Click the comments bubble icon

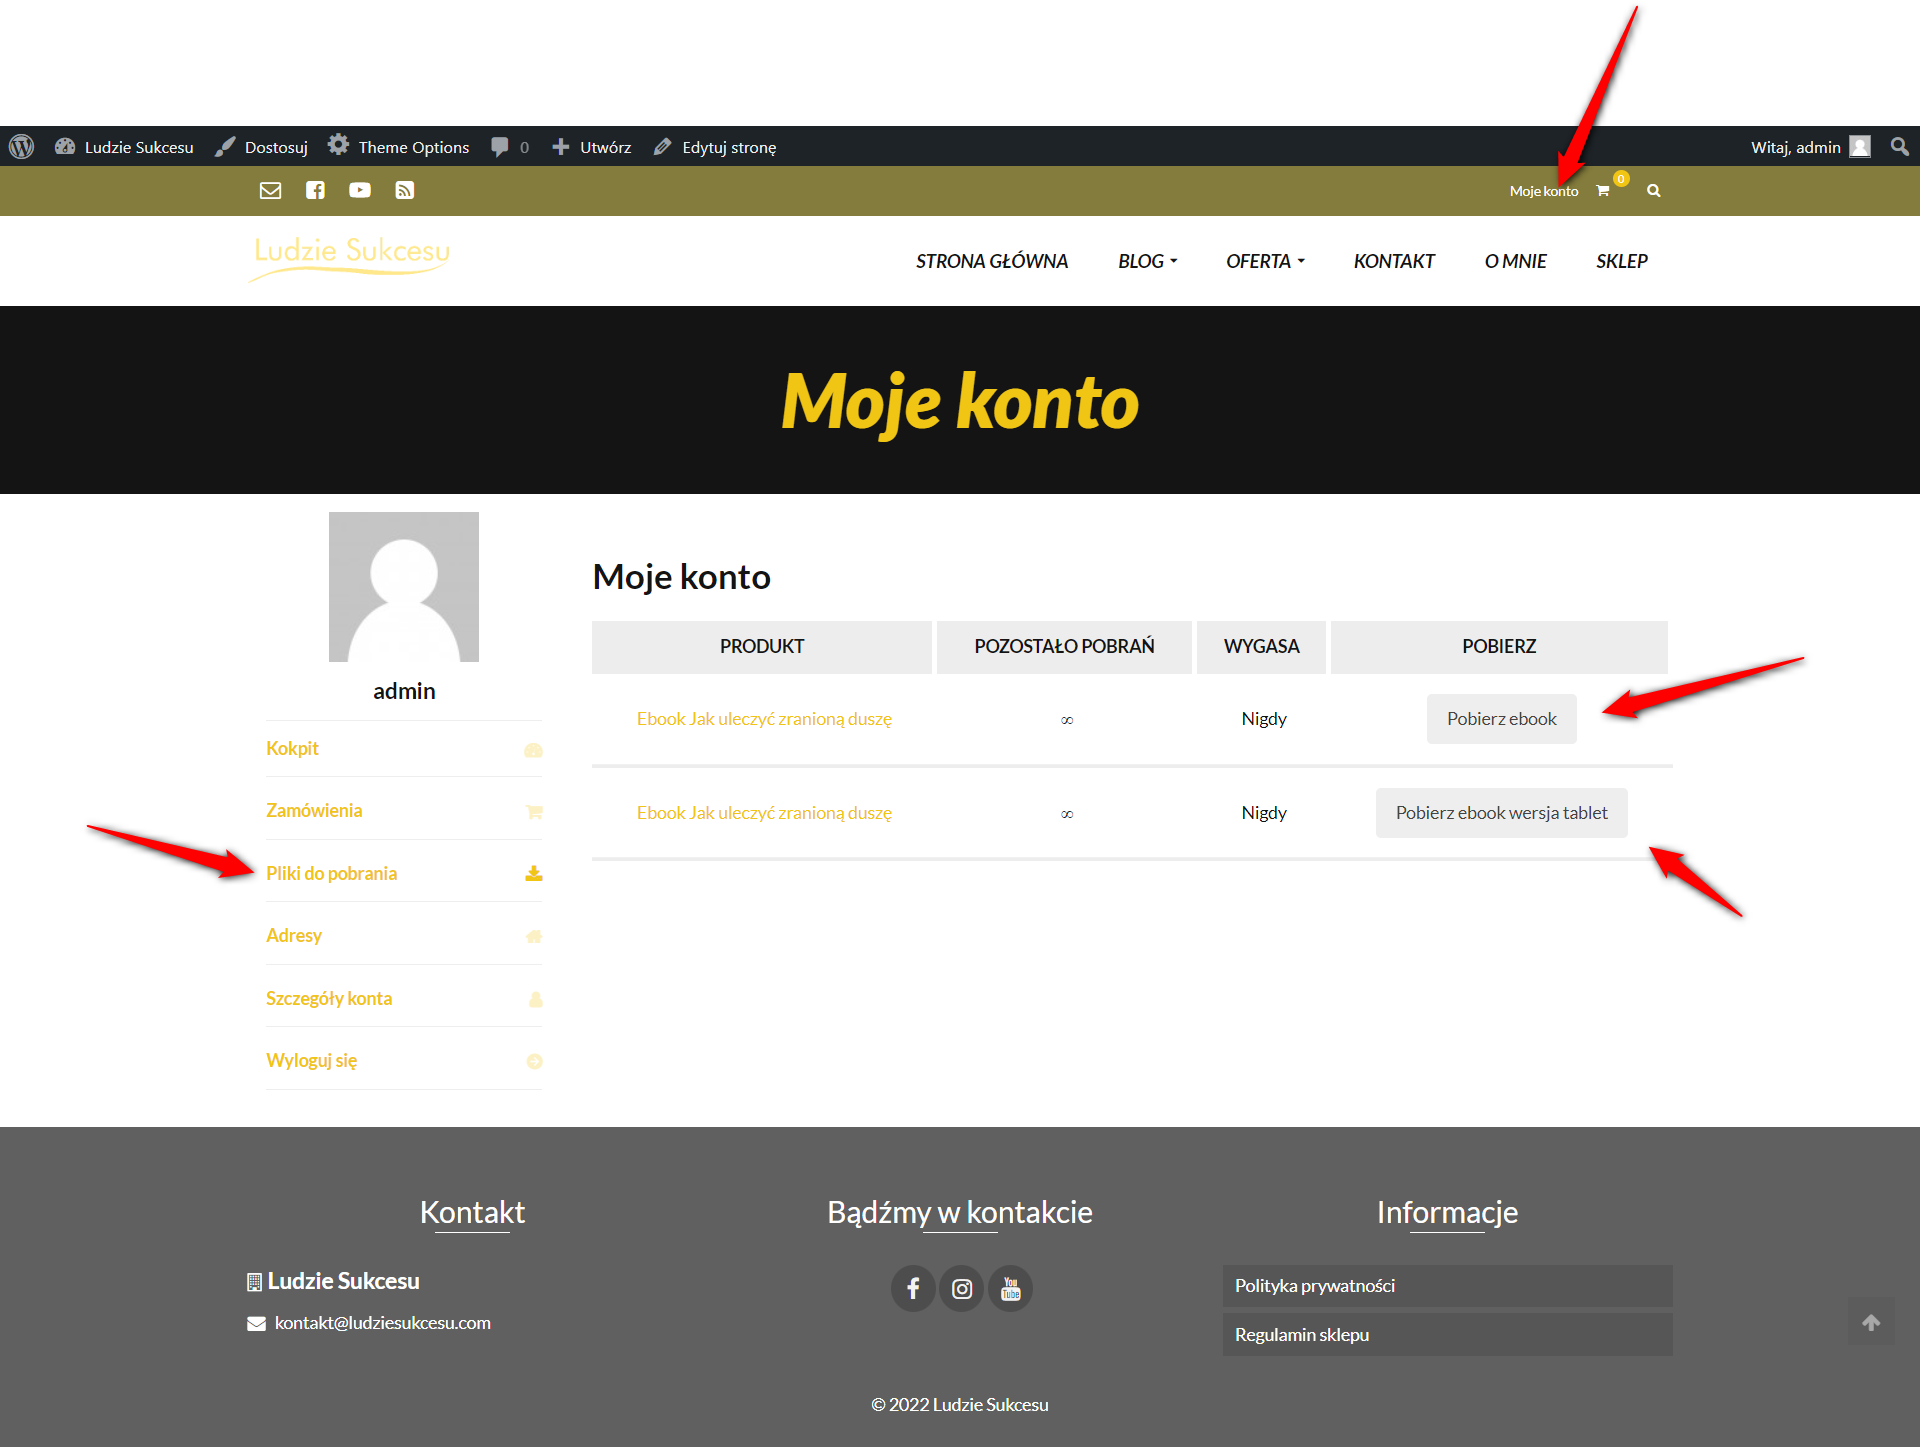tap(500, 147)
